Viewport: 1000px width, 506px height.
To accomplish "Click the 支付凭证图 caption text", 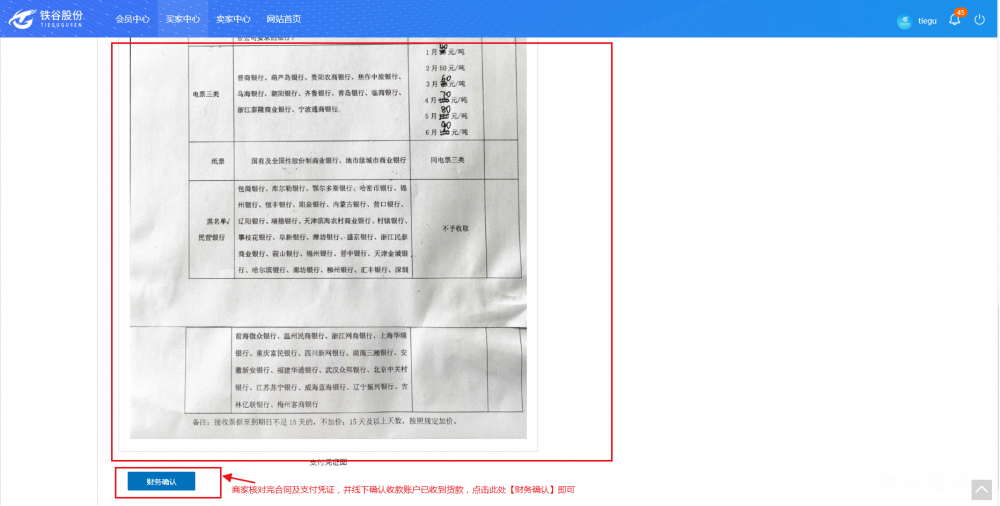I will pyautogui.click(x=328, y=462).
